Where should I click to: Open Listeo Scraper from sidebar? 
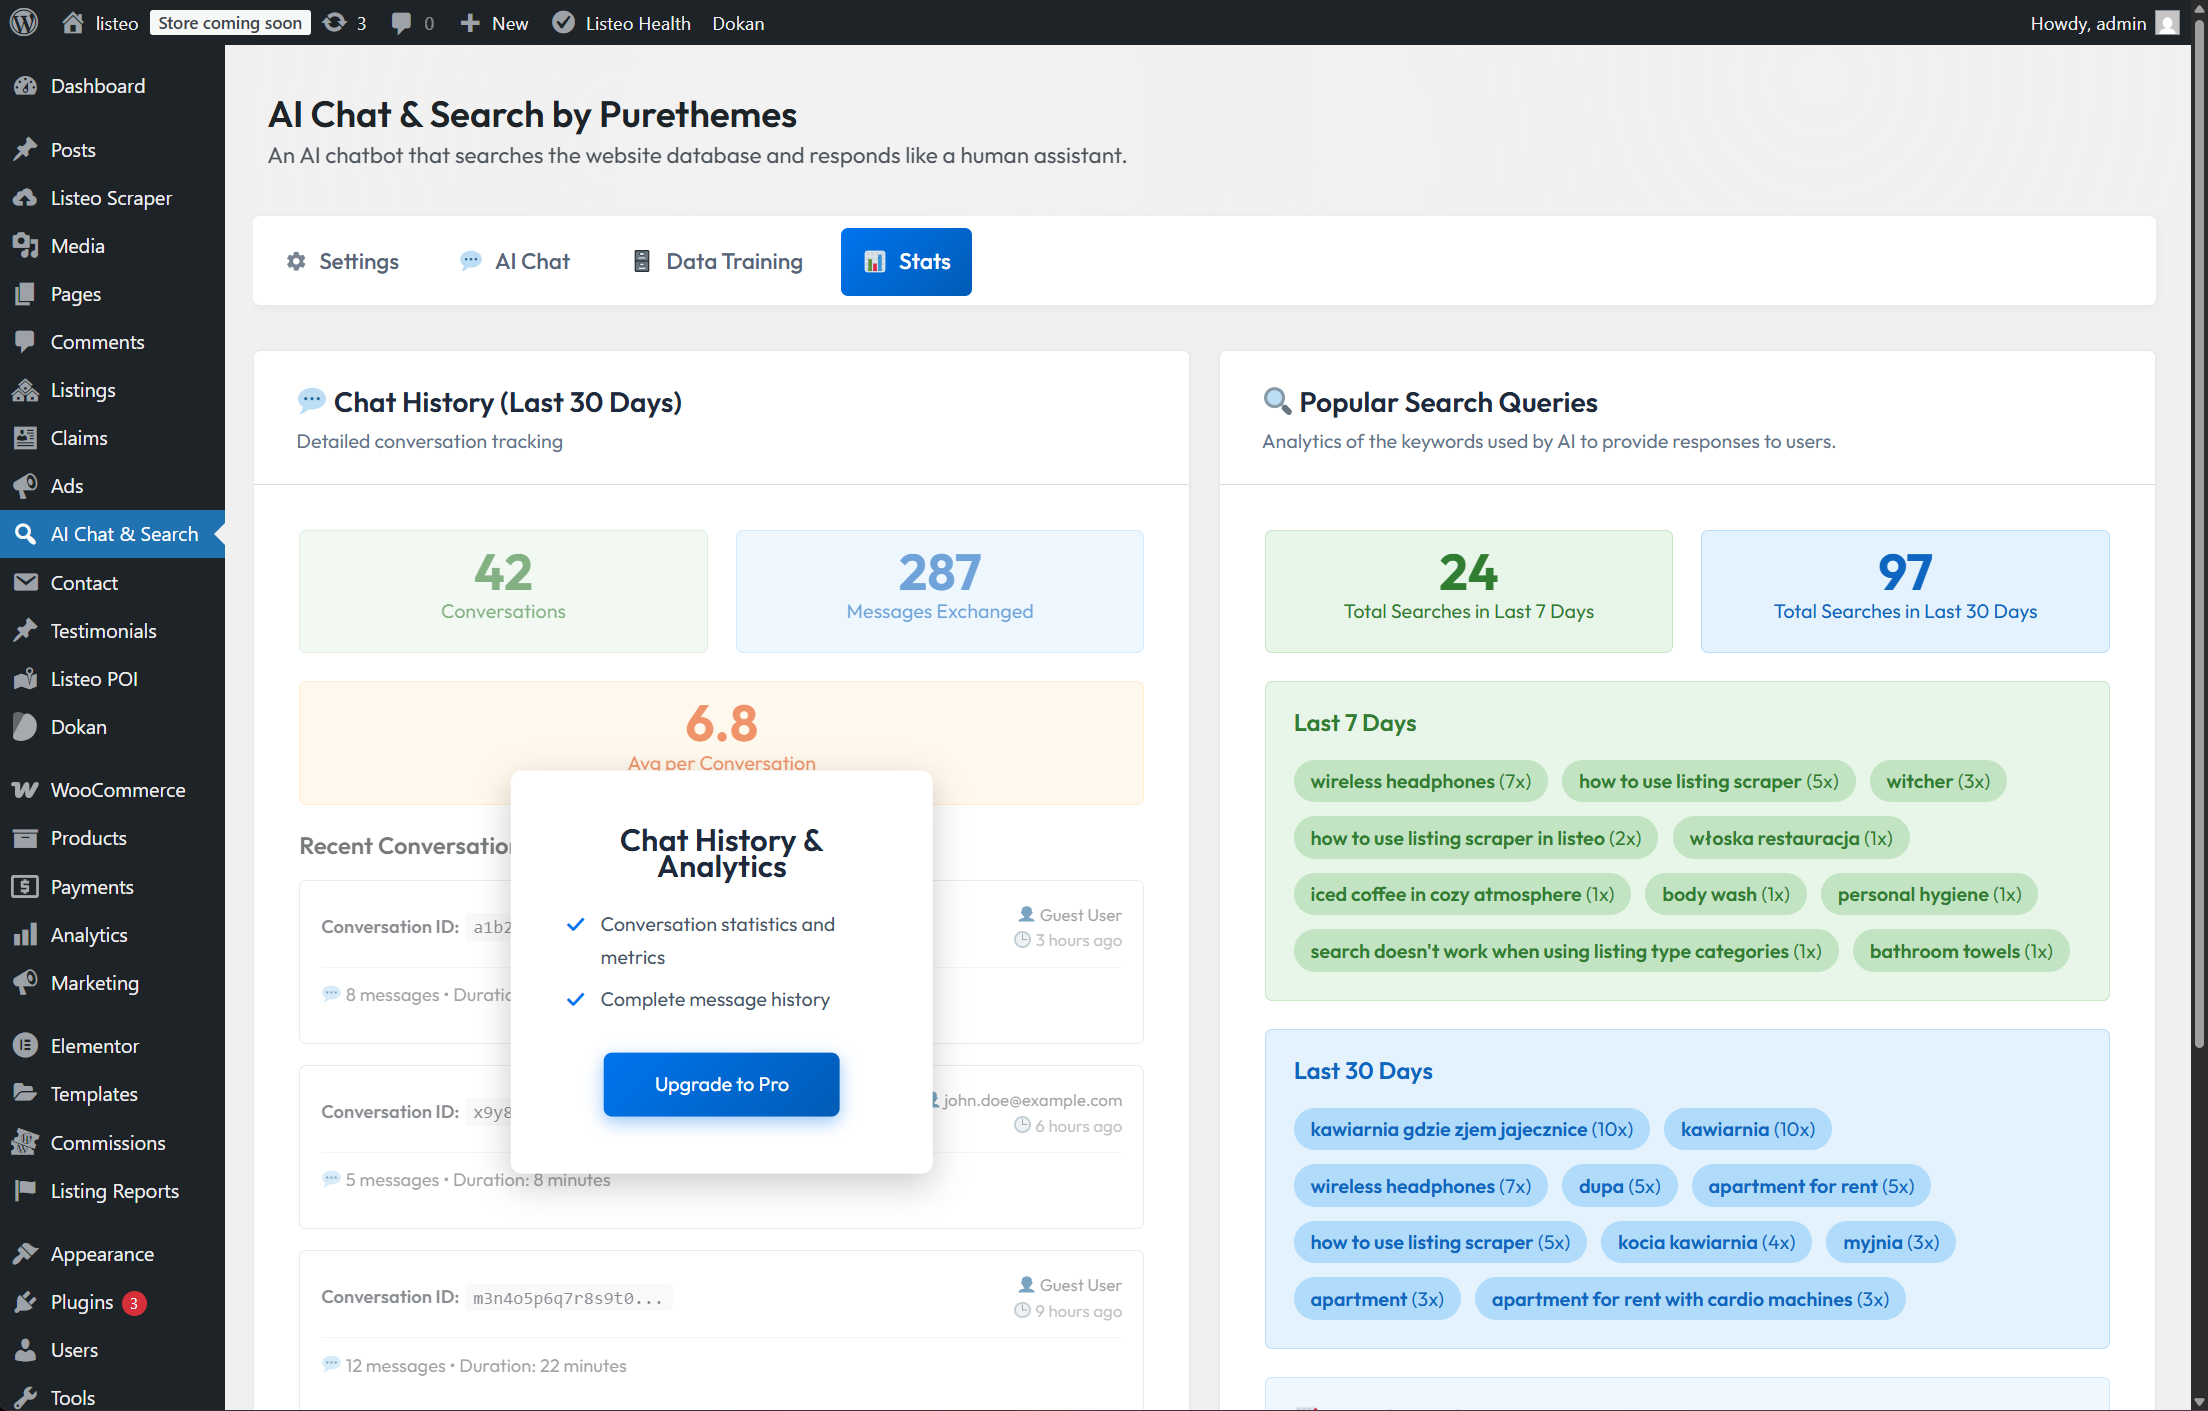pyautogui.click(x=111, y=198)
